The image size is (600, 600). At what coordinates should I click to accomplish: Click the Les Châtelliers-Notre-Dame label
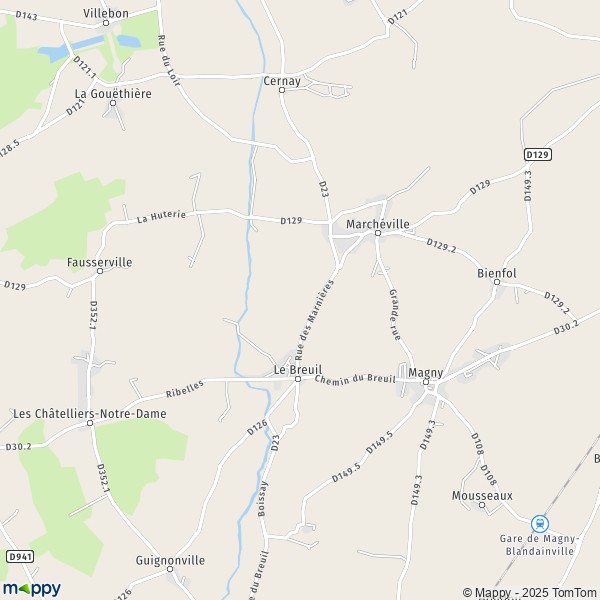(90, 414)
